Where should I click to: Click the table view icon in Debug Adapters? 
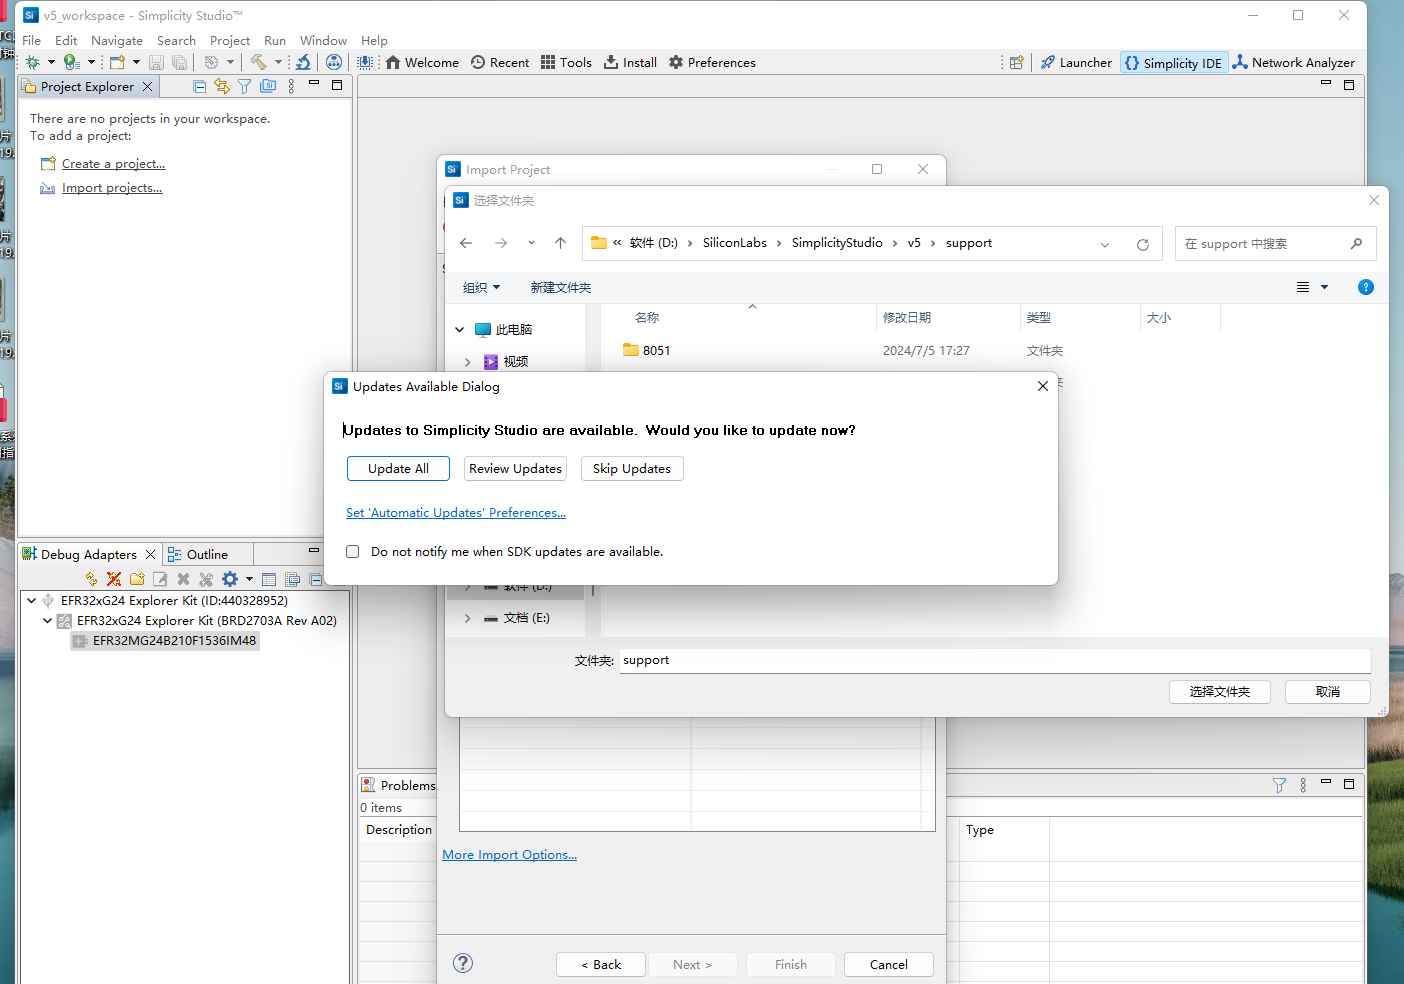(x=269, y=579)
